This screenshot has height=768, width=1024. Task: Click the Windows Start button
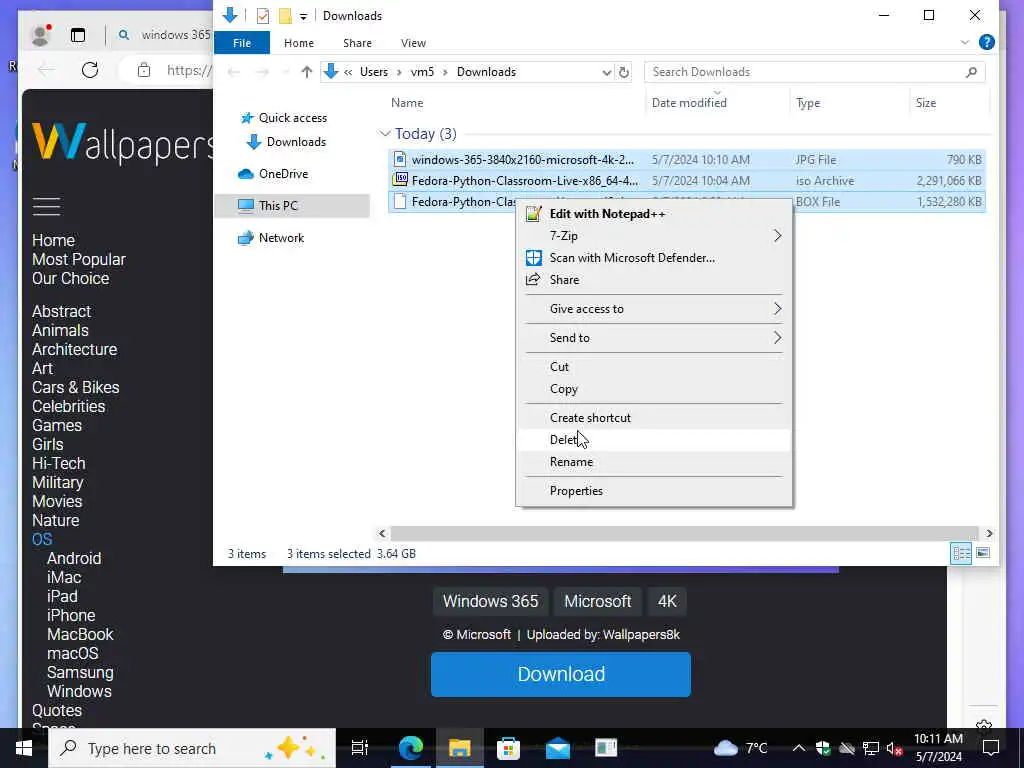point(24,748)
